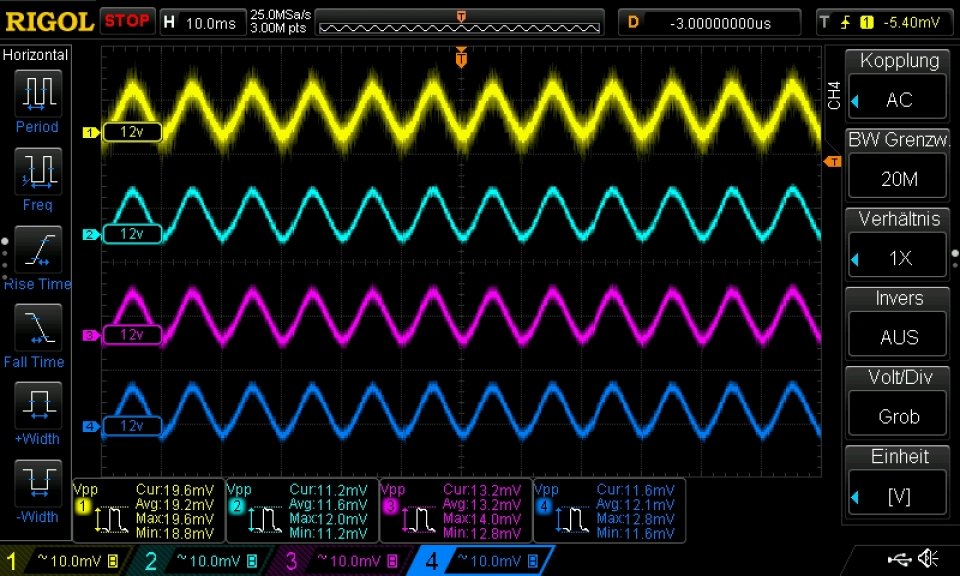Viewport: 960px width, 576px height.
Task: Toggle the speaker sound icon
Action: coord(928,558)
